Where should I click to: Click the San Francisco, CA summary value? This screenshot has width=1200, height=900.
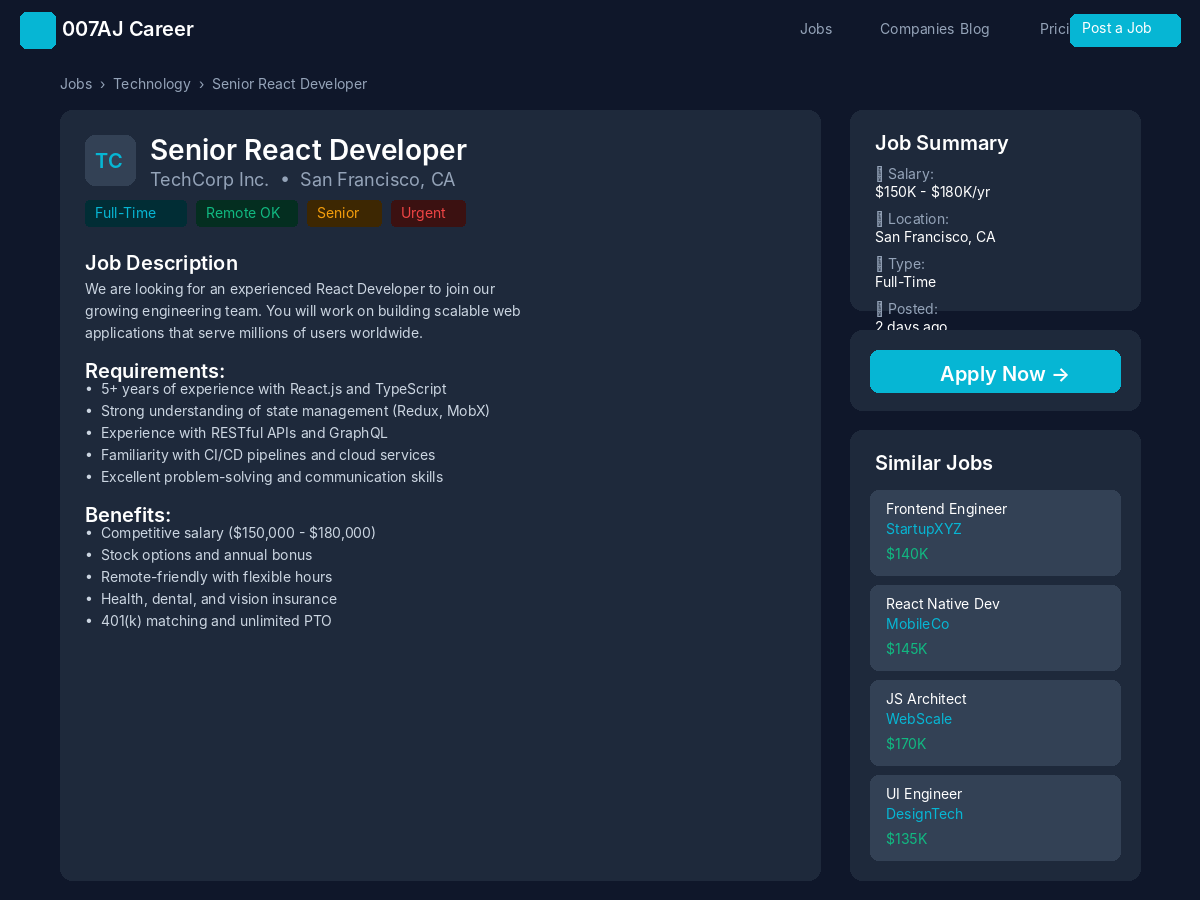pyautogui.click(x=935, y=237)
